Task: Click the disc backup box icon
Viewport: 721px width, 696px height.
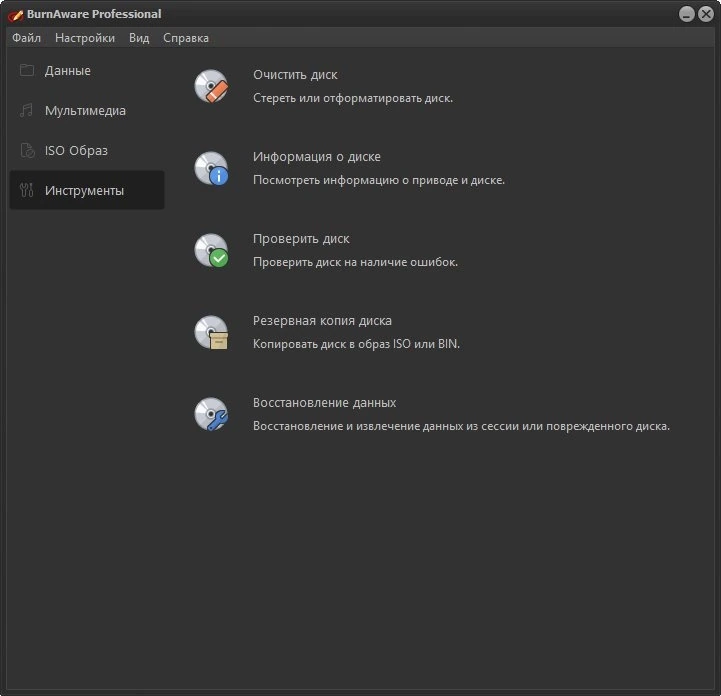Action: click(x=211, y=332)
